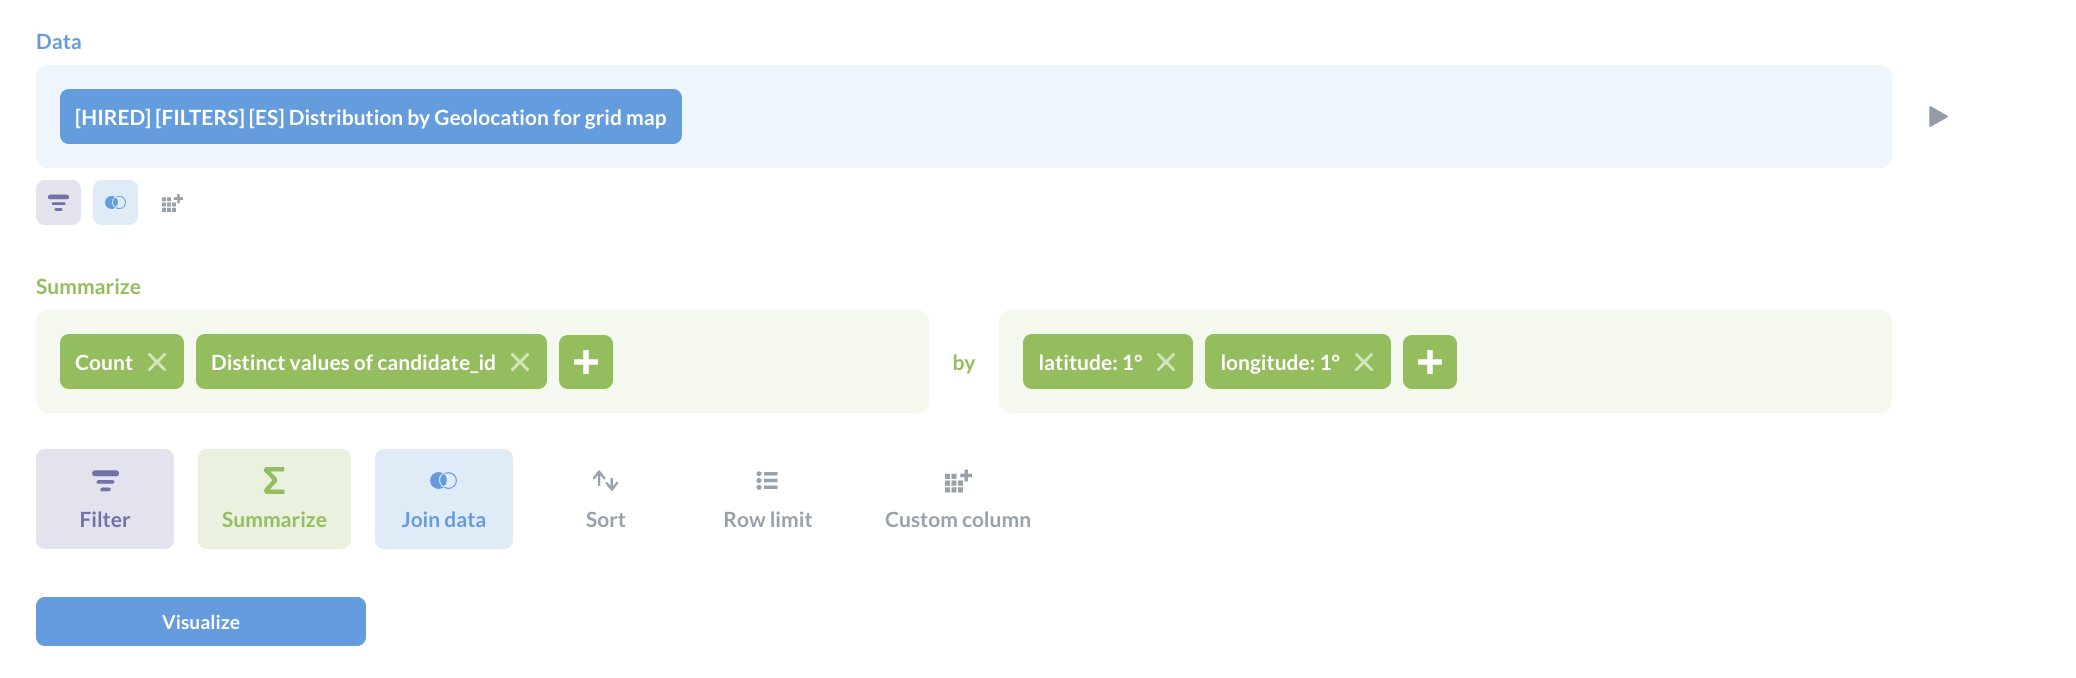Click the Summarize step button
Image resolution: width=2076 pixels, height=678 pixels.
click(274, 499)
